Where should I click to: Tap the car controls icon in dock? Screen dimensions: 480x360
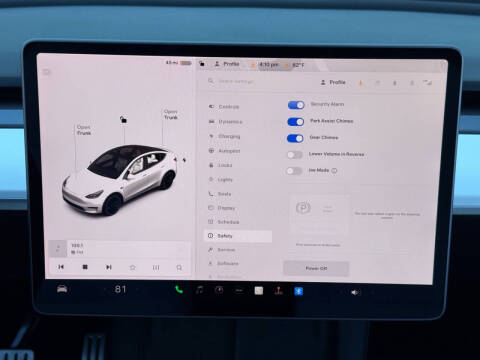click(62, 289)
